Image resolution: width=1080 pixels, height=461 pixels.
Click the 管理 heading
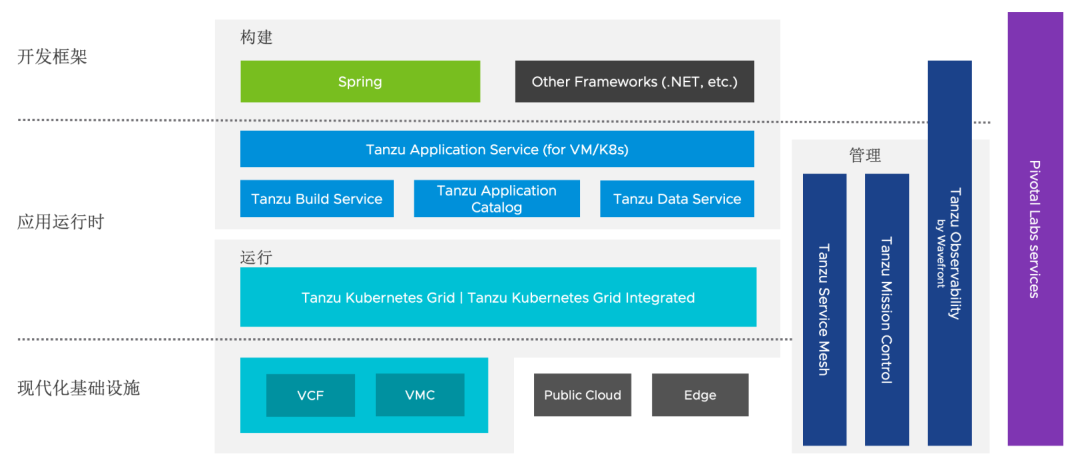point(865,156)
